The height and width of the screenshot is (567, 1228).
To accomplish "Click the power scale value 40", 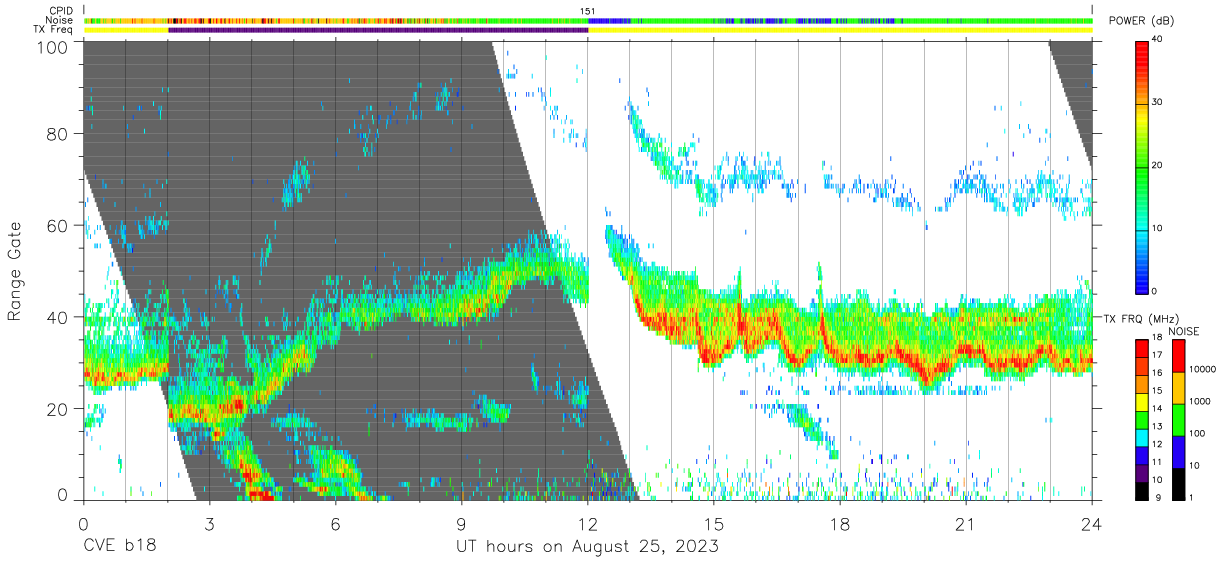I will pos(1157,40).
